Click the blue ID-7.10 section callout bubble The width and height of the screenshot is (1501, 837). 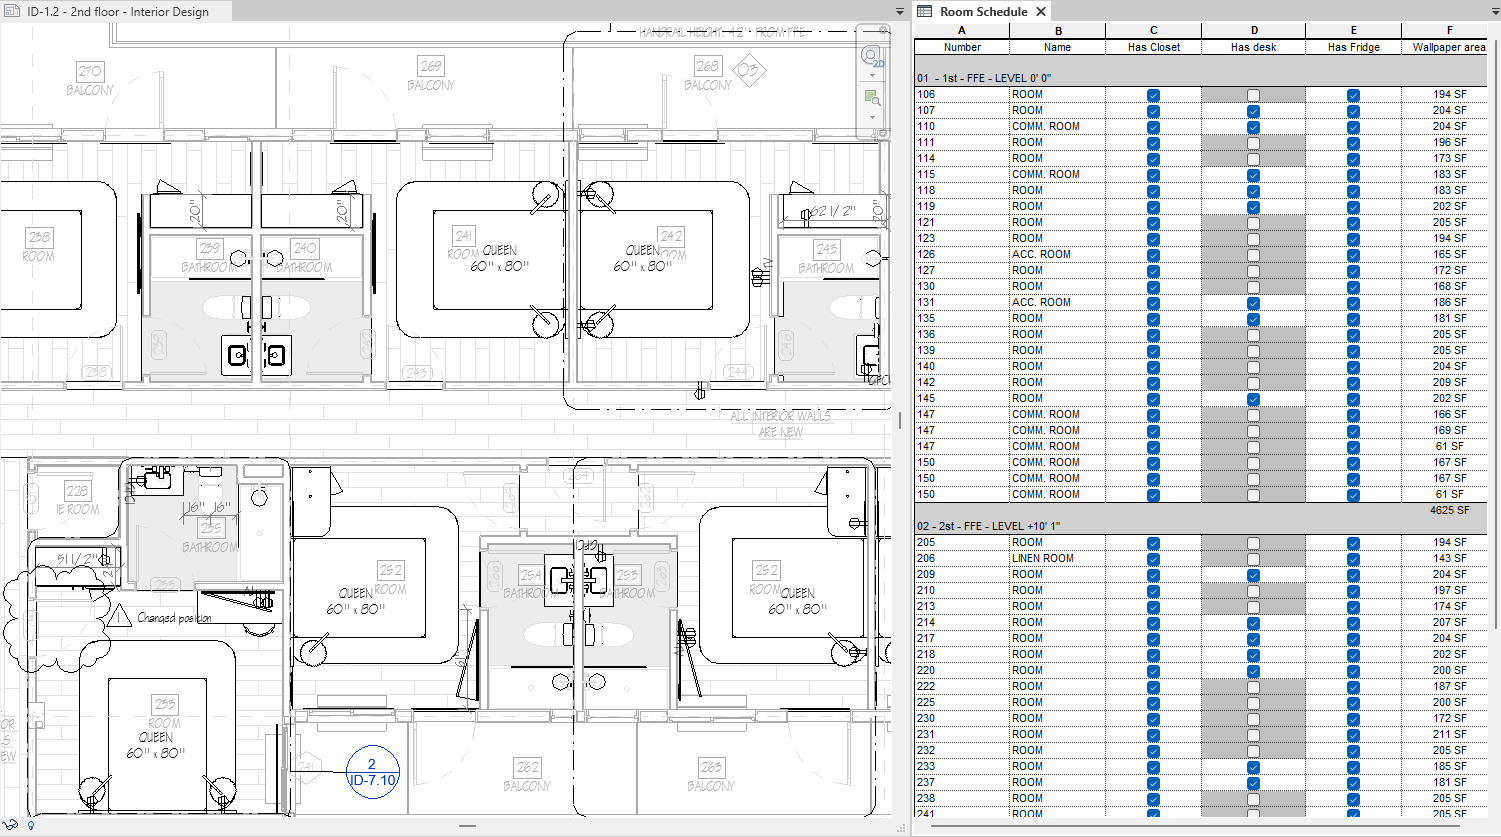coord(372,772)
